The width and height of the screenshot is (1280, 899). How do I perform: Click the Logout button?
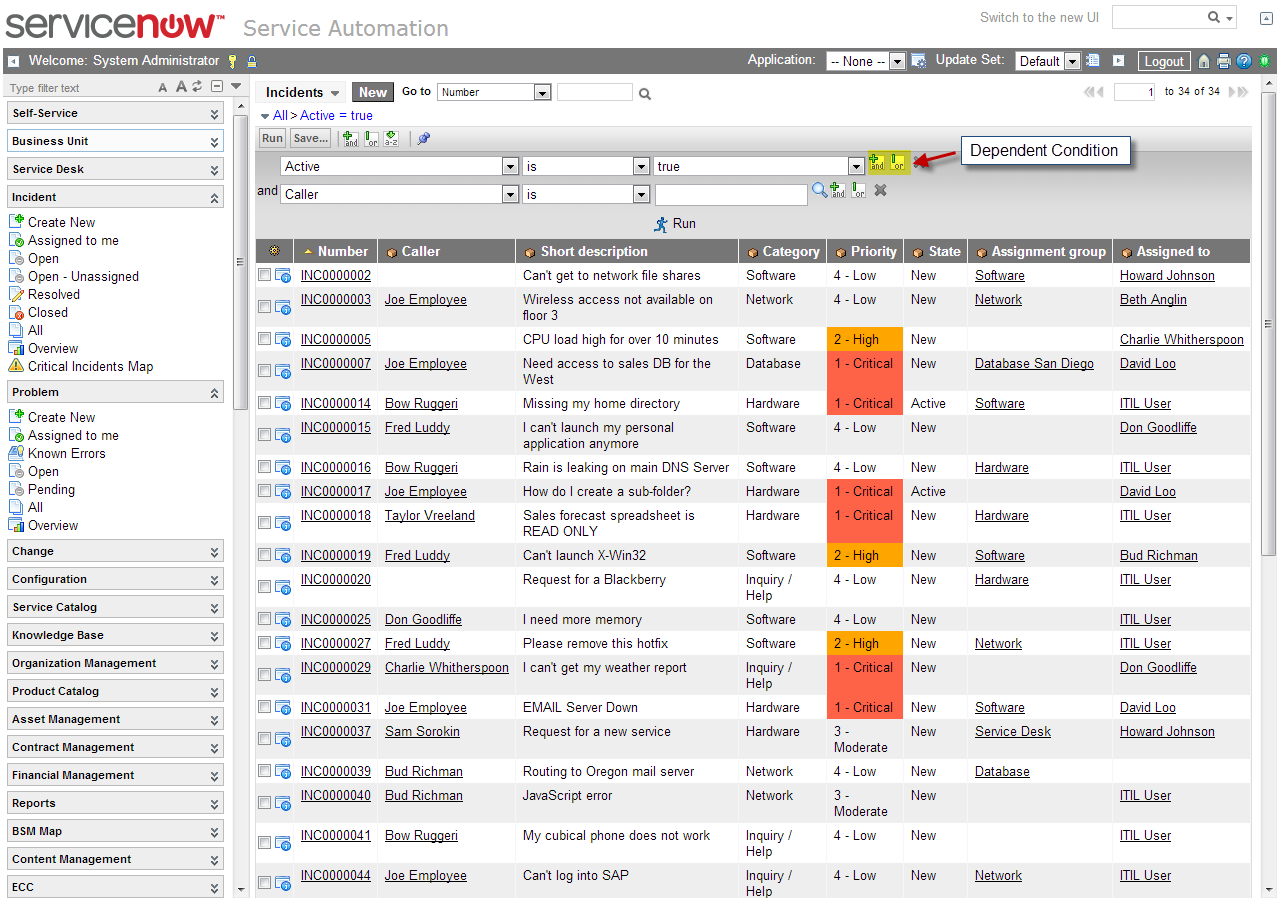(x=1164, y=61)
